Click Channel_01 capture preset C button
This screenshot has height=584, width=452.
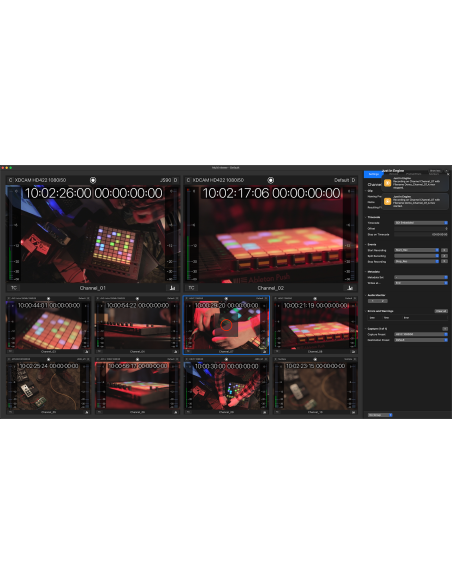click(10, 180)
